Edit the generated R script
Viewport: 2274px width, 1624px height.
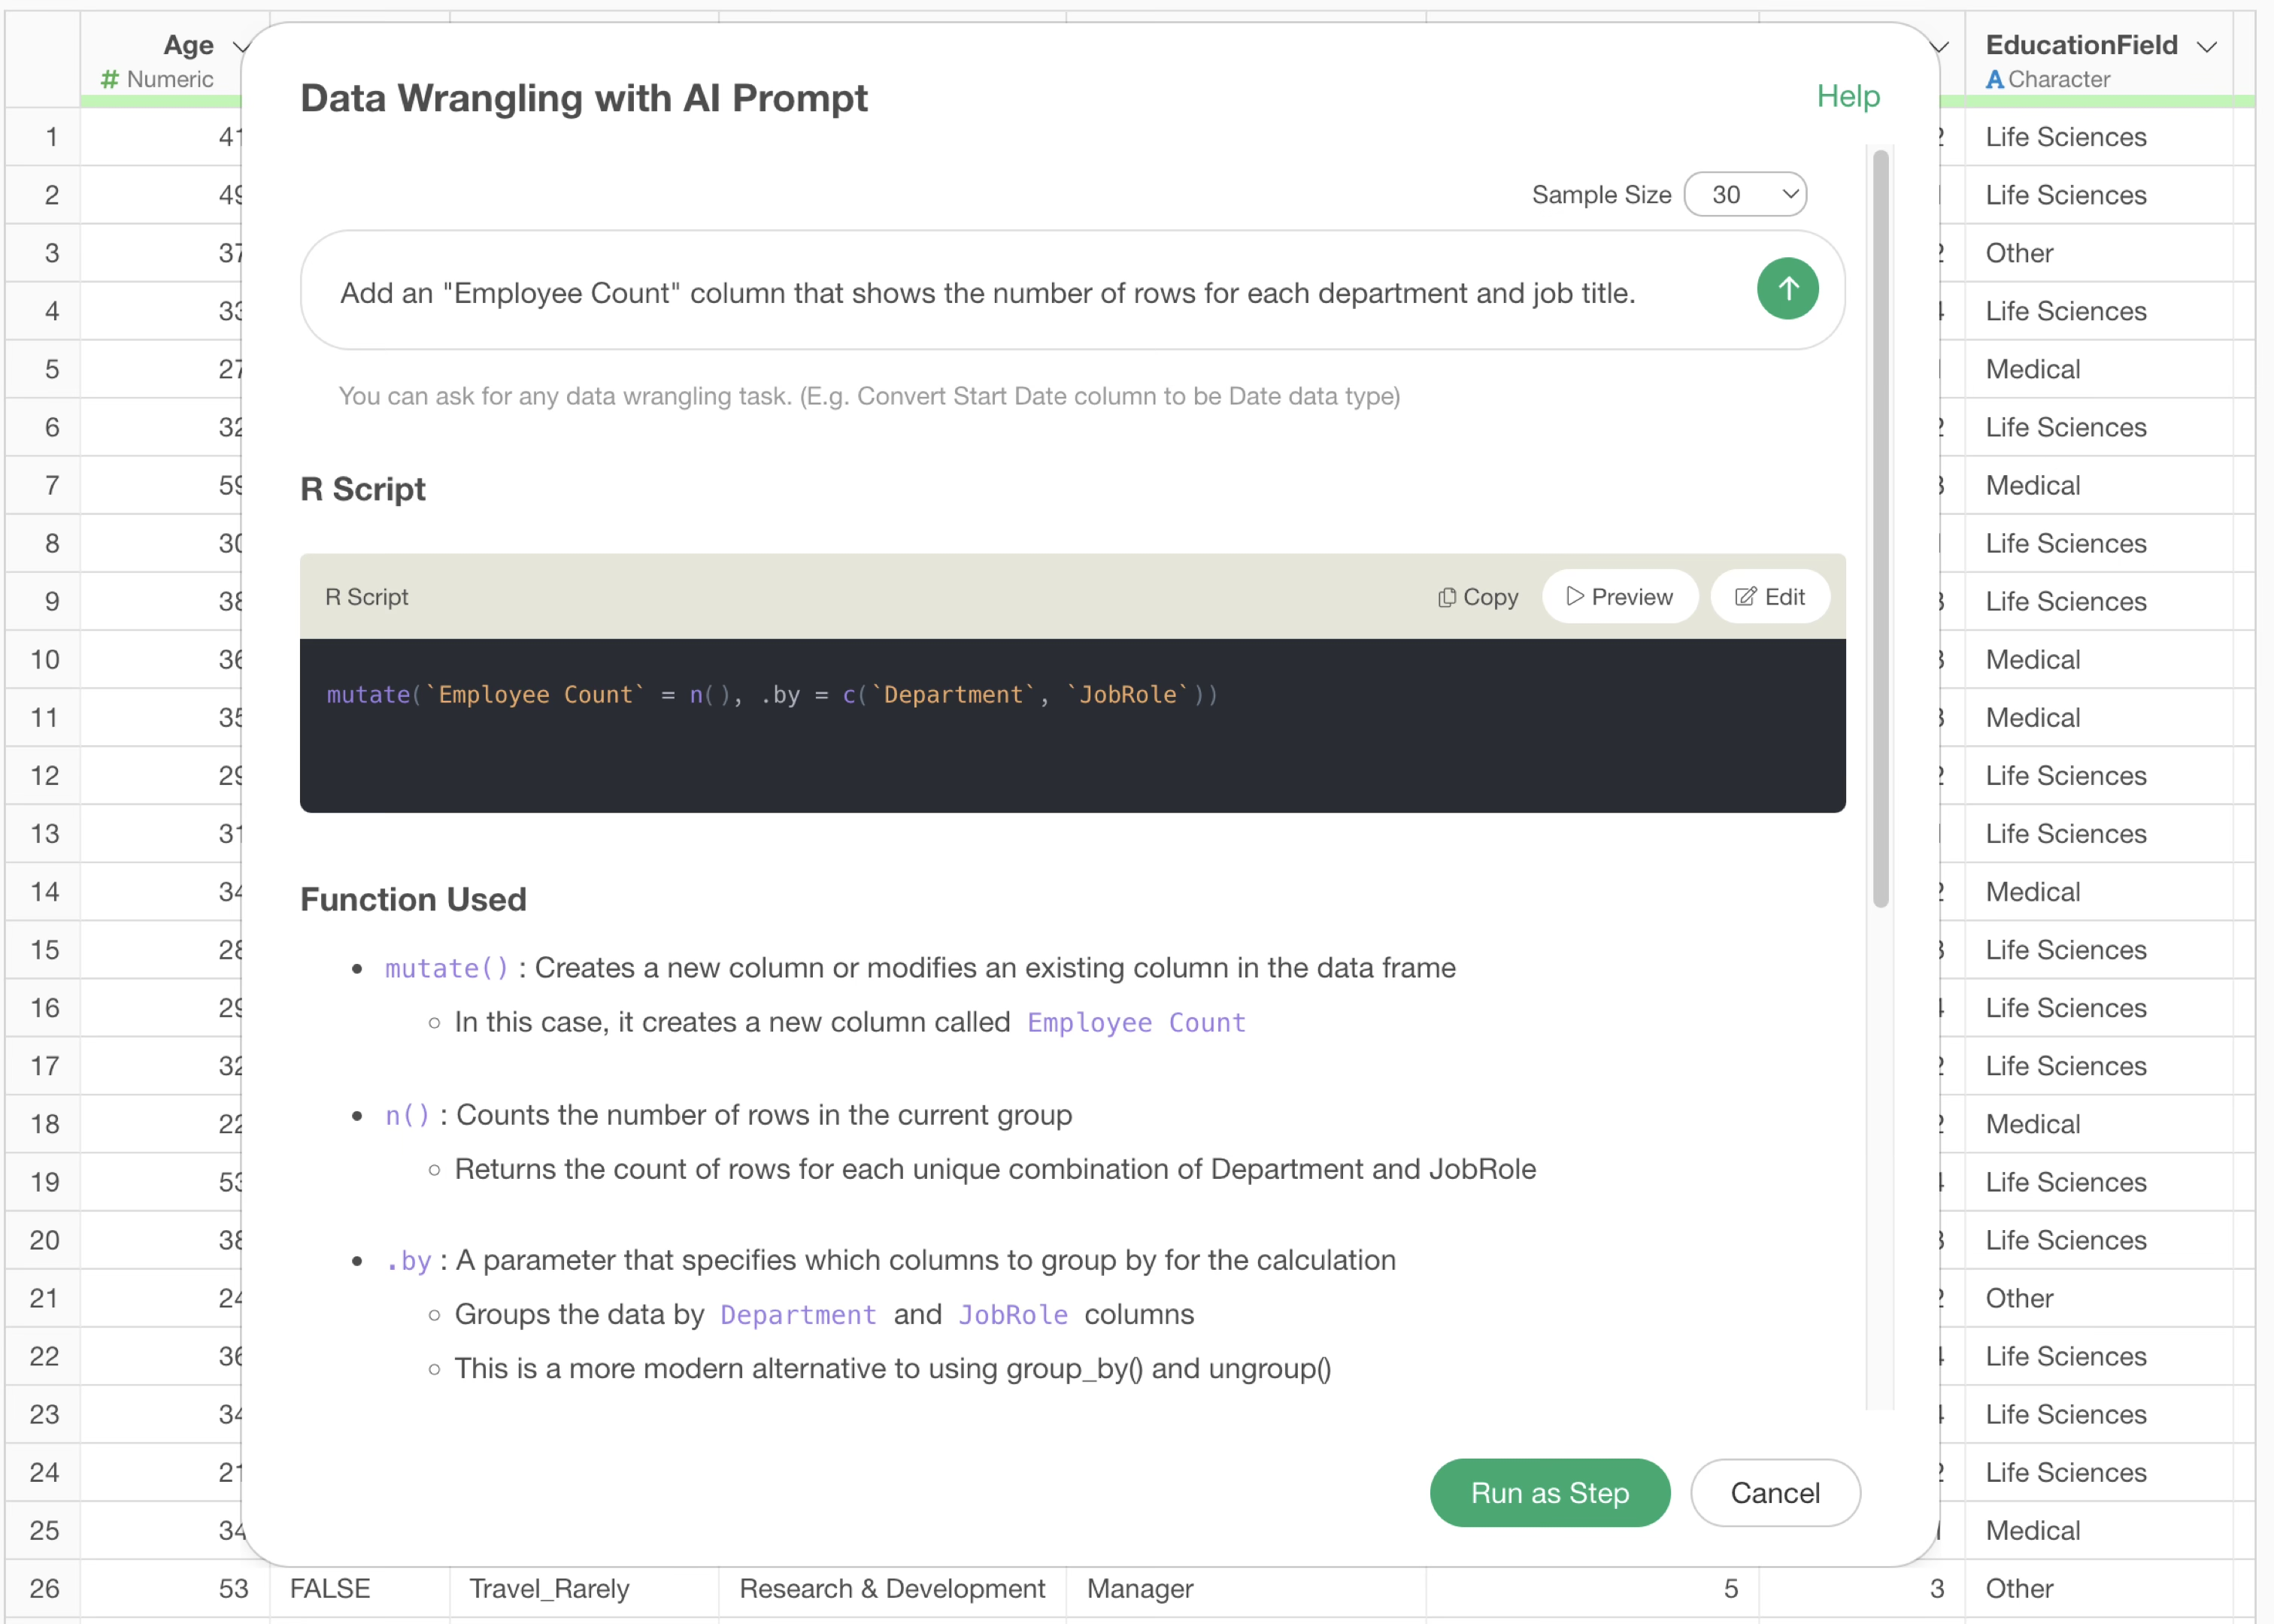(1769, 597)
